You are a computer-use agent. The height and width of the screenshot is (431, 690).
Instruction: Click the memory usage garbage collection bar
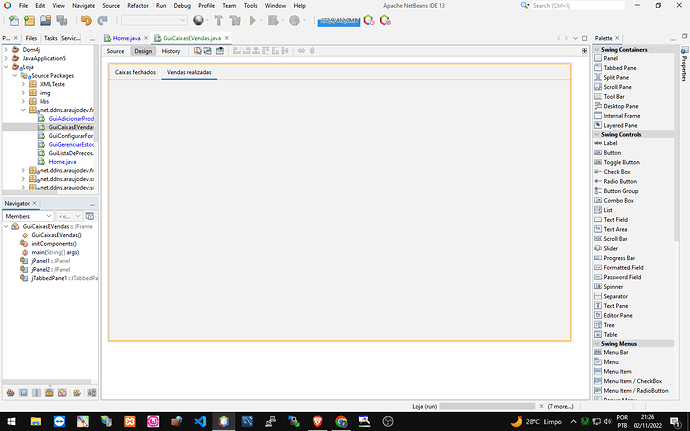pos(338,21)
